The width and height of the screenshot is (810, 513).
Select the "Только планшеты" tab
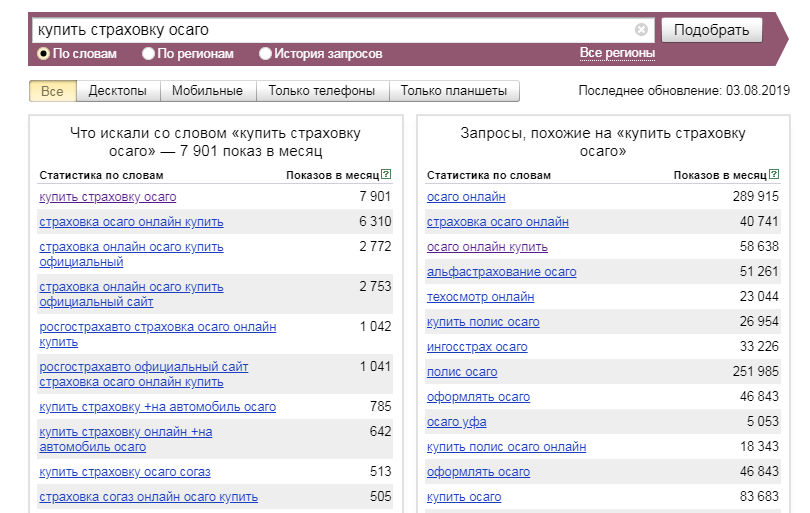click(454, 91)
